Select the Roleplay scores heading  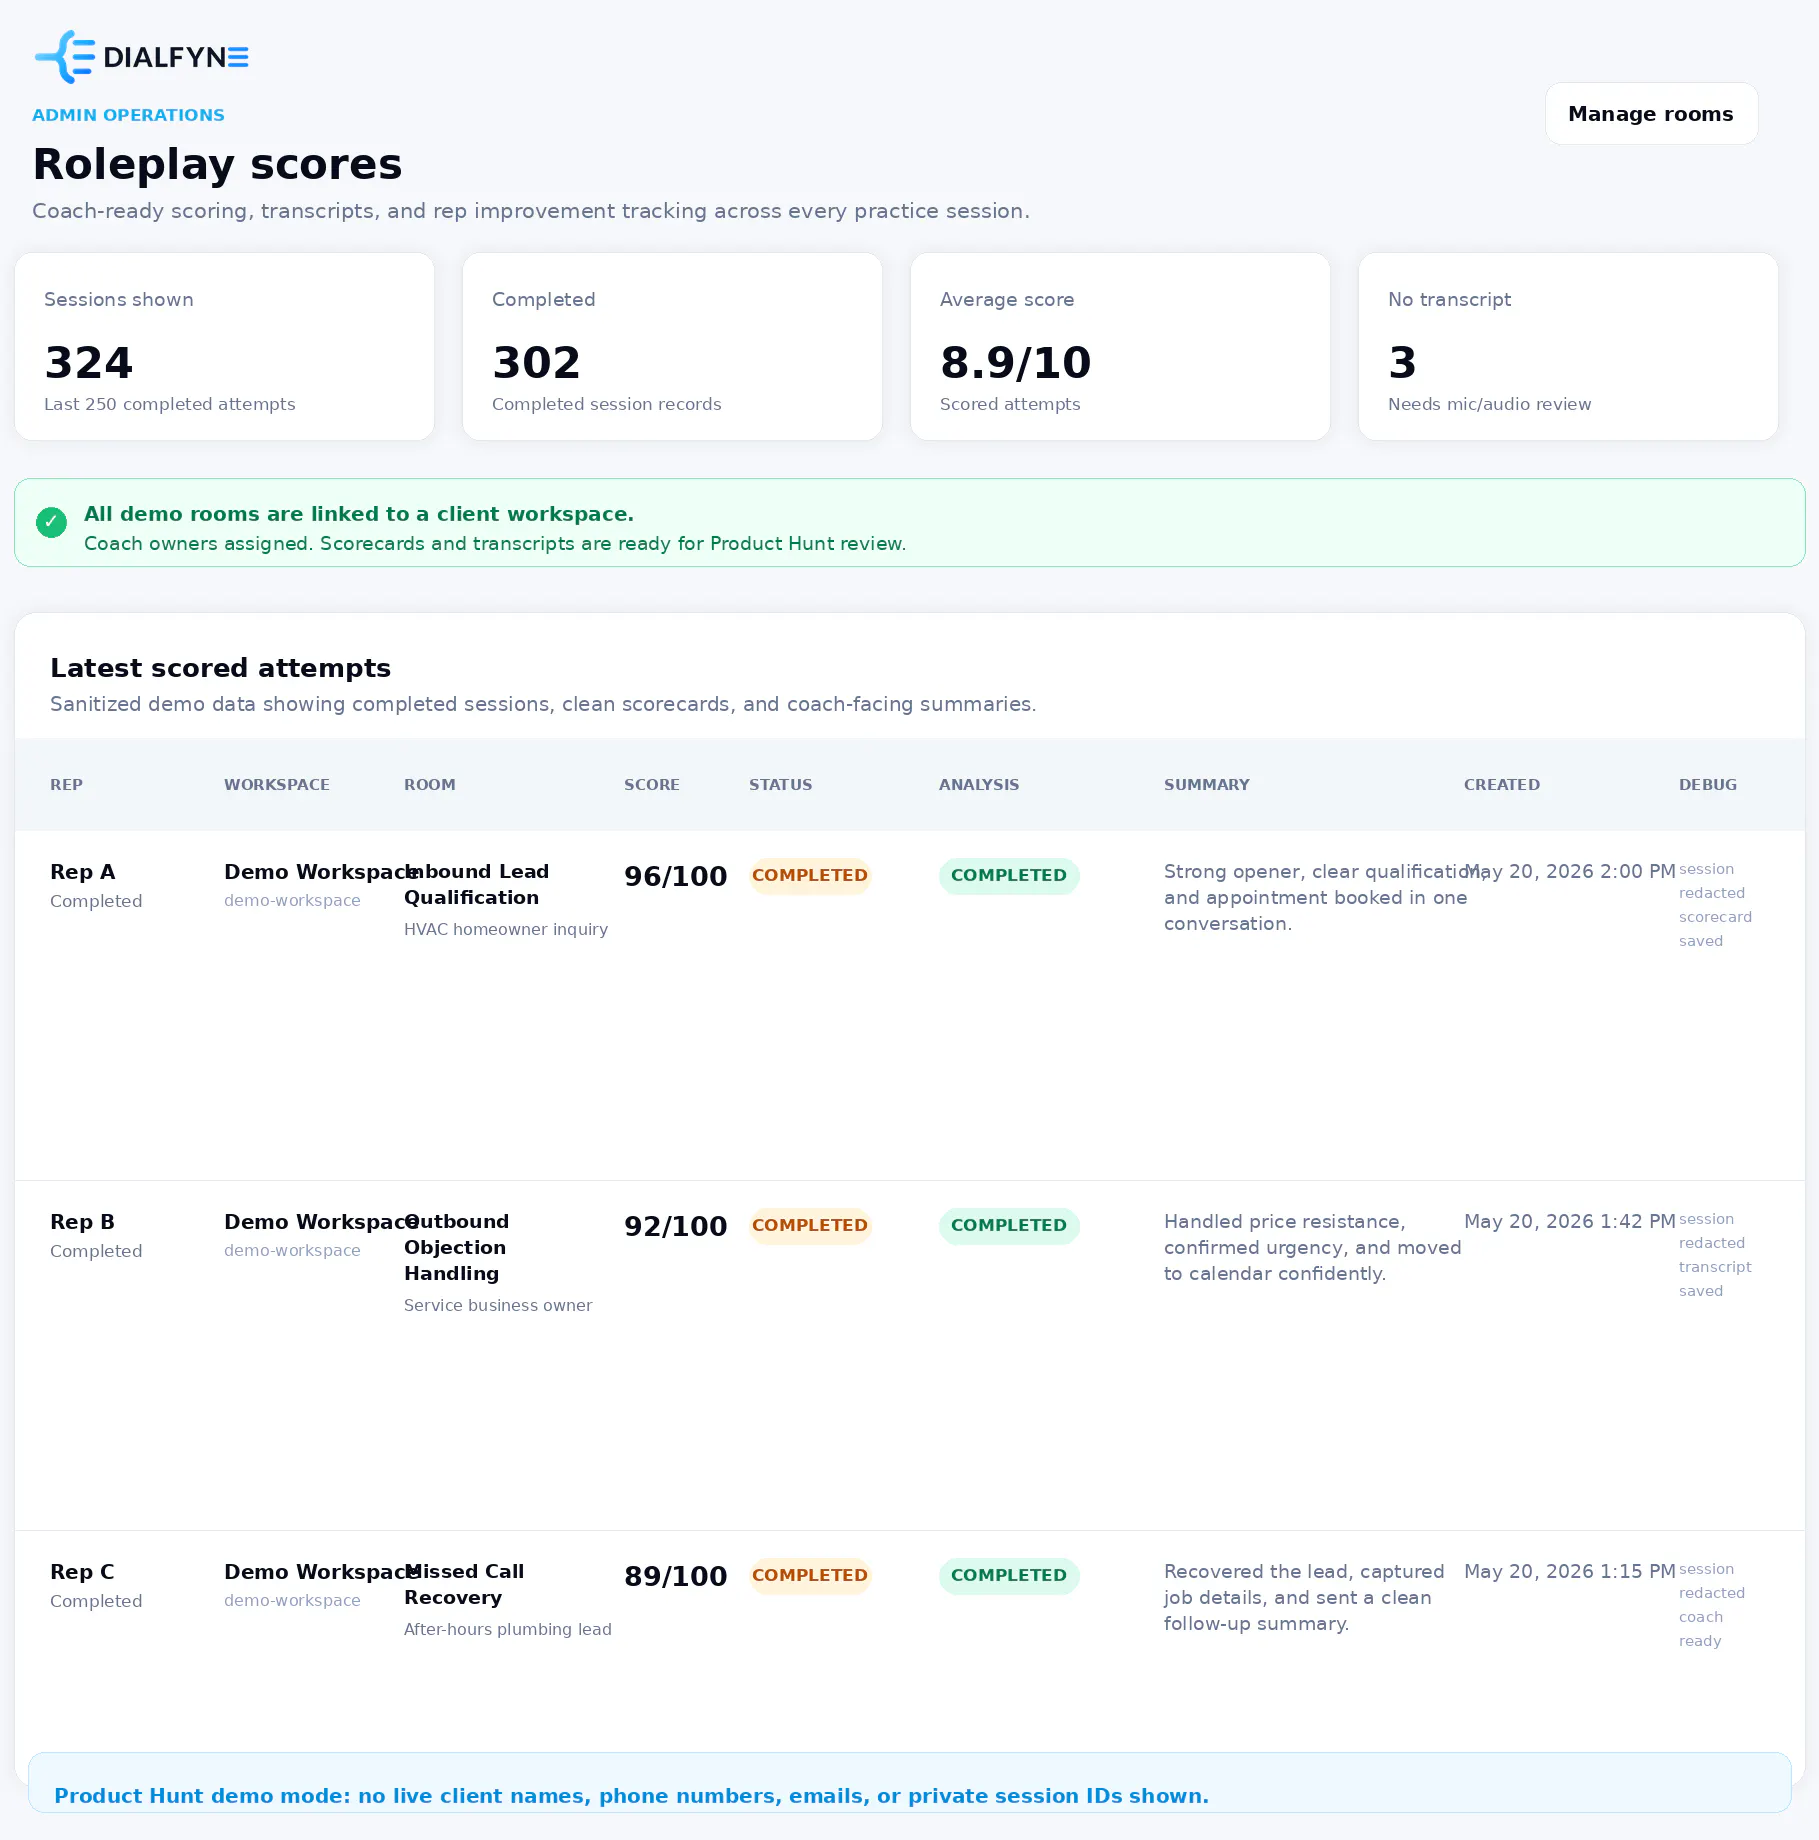(217, 164)
